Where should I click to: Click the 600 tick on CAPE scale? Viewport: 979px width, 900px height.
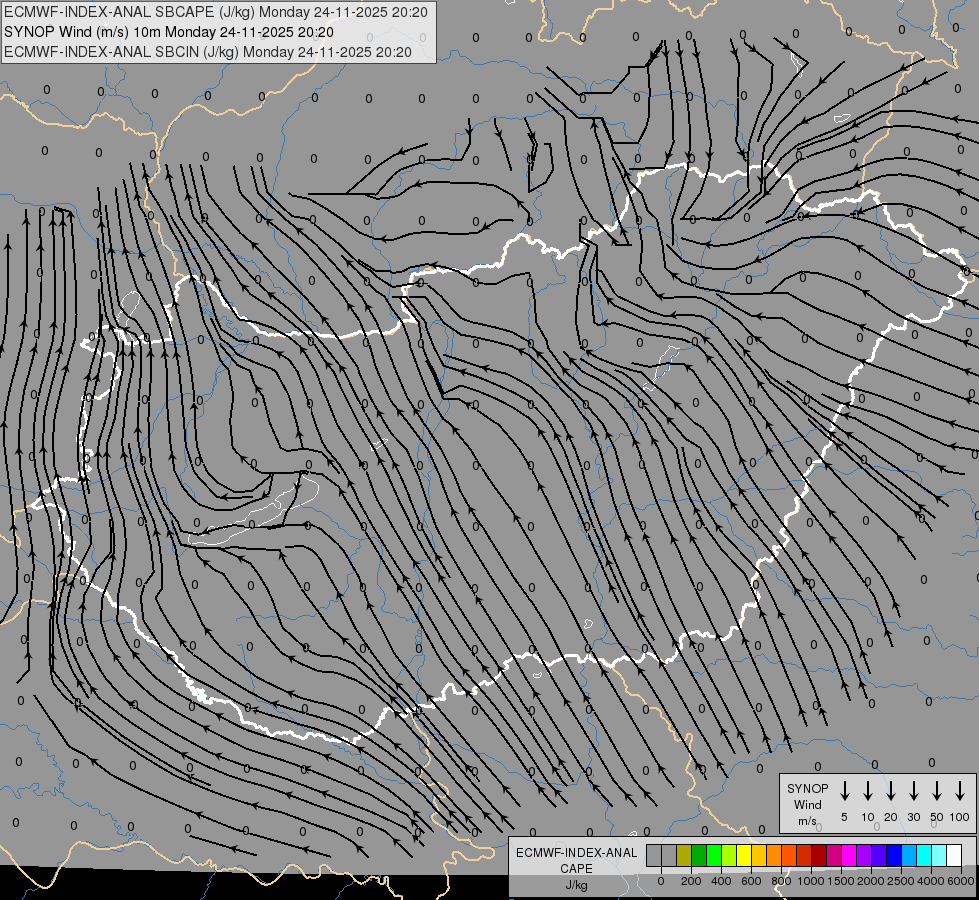tap(751, 881)
